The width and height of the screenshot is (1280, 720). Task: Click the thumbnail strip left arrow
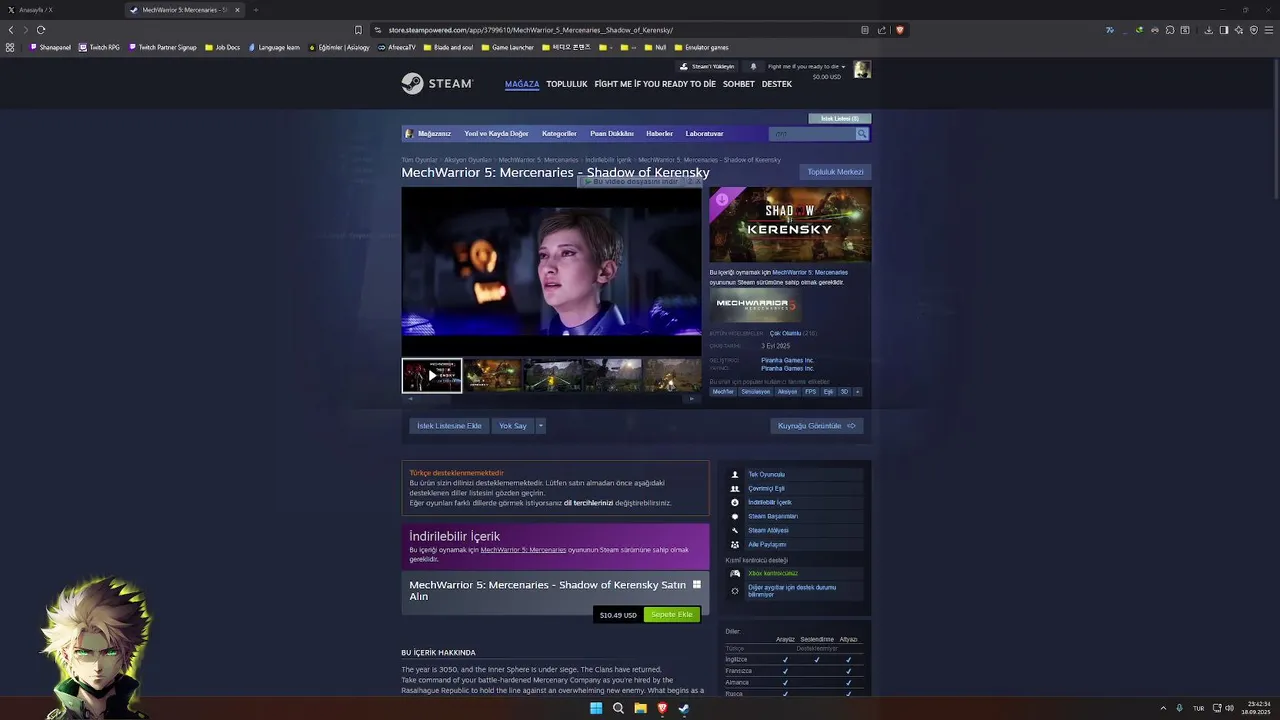(x=408, y=399)
